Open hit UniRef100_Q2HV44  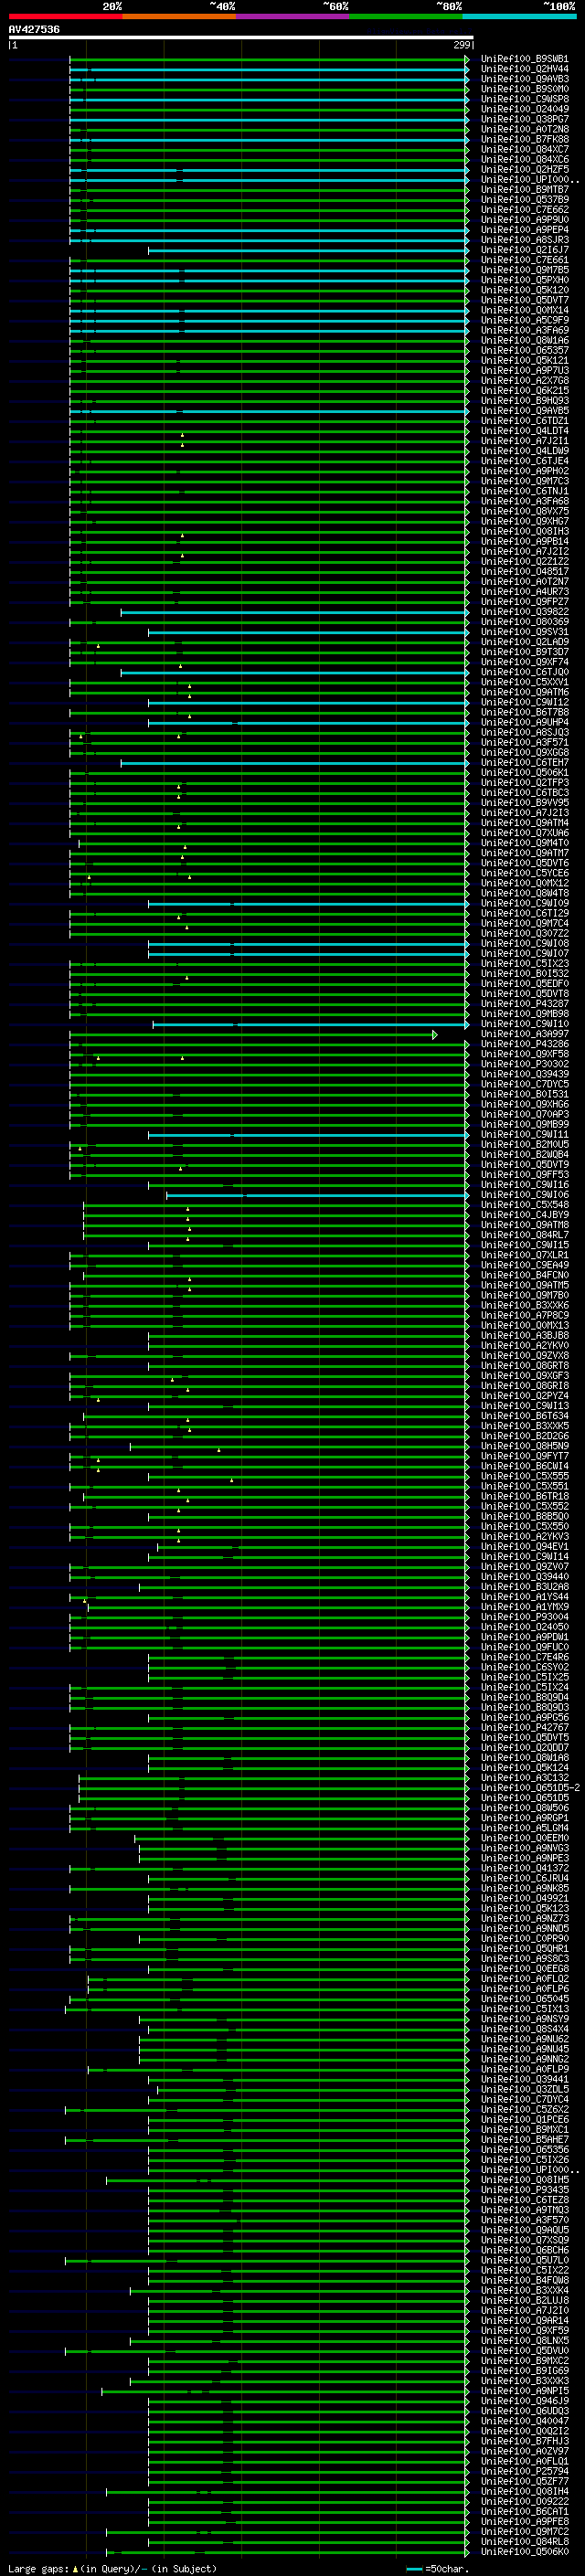(524, 69)
